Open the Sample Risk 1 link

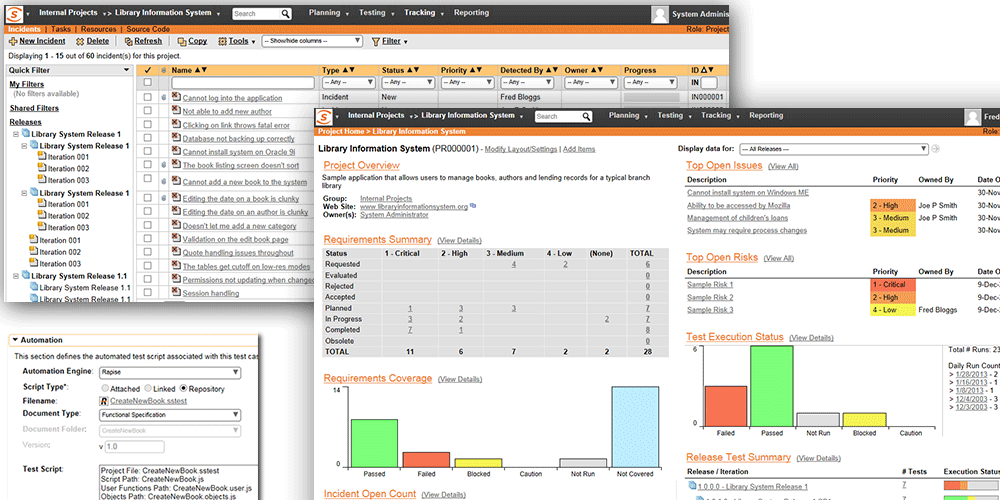(x=710, y=285)
